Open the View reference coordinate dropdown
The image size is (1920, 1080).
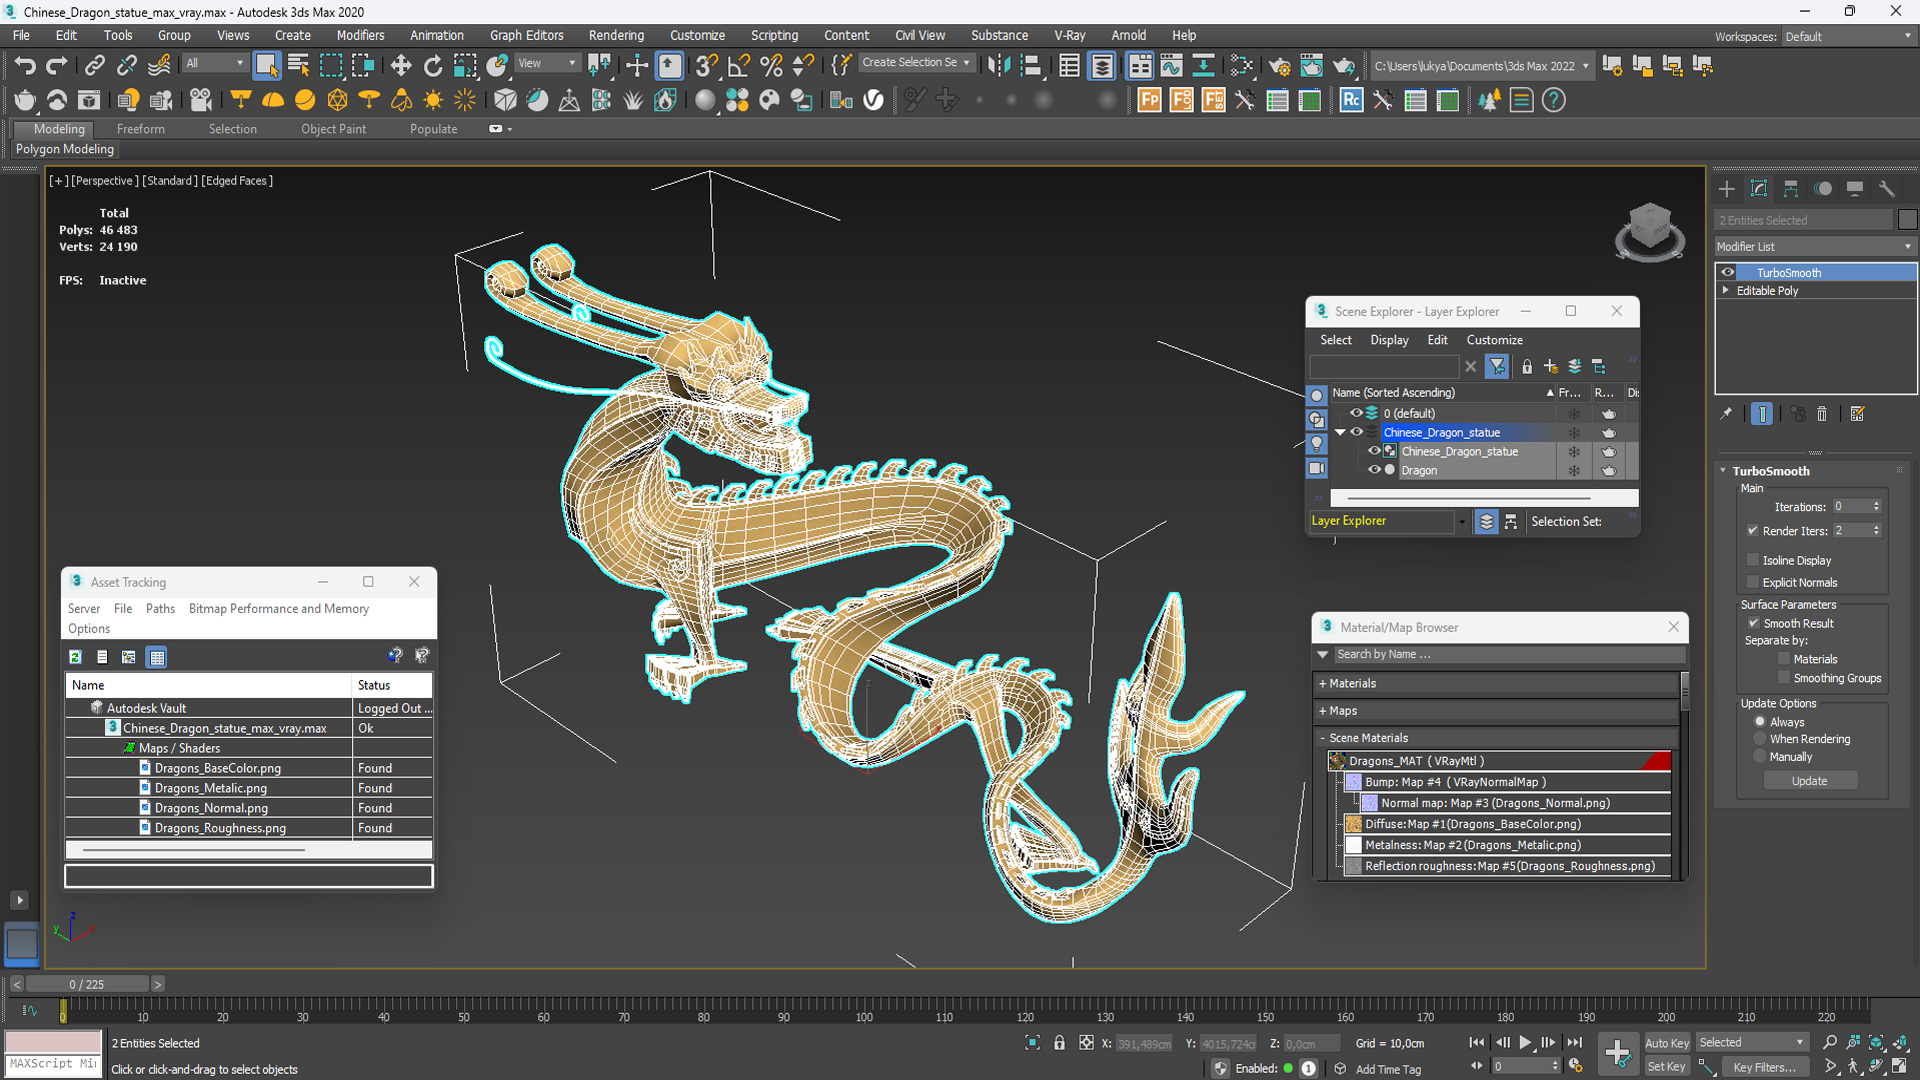coord(546,64)
